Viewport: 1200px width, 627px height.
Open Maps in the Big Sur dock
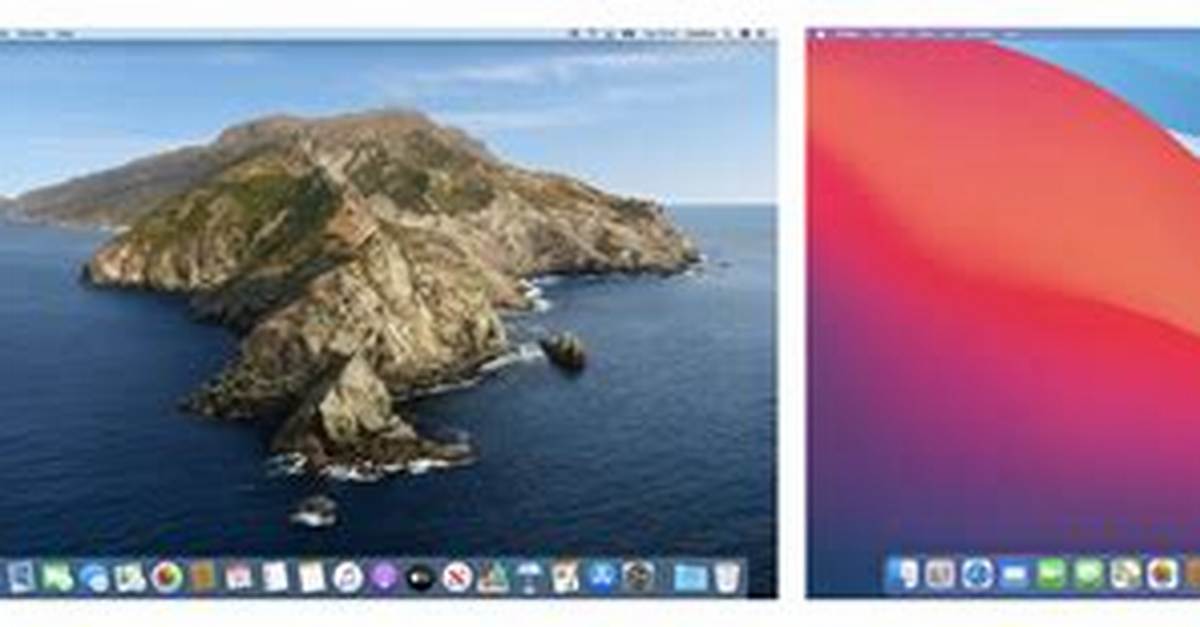(x=1125, y=573)
